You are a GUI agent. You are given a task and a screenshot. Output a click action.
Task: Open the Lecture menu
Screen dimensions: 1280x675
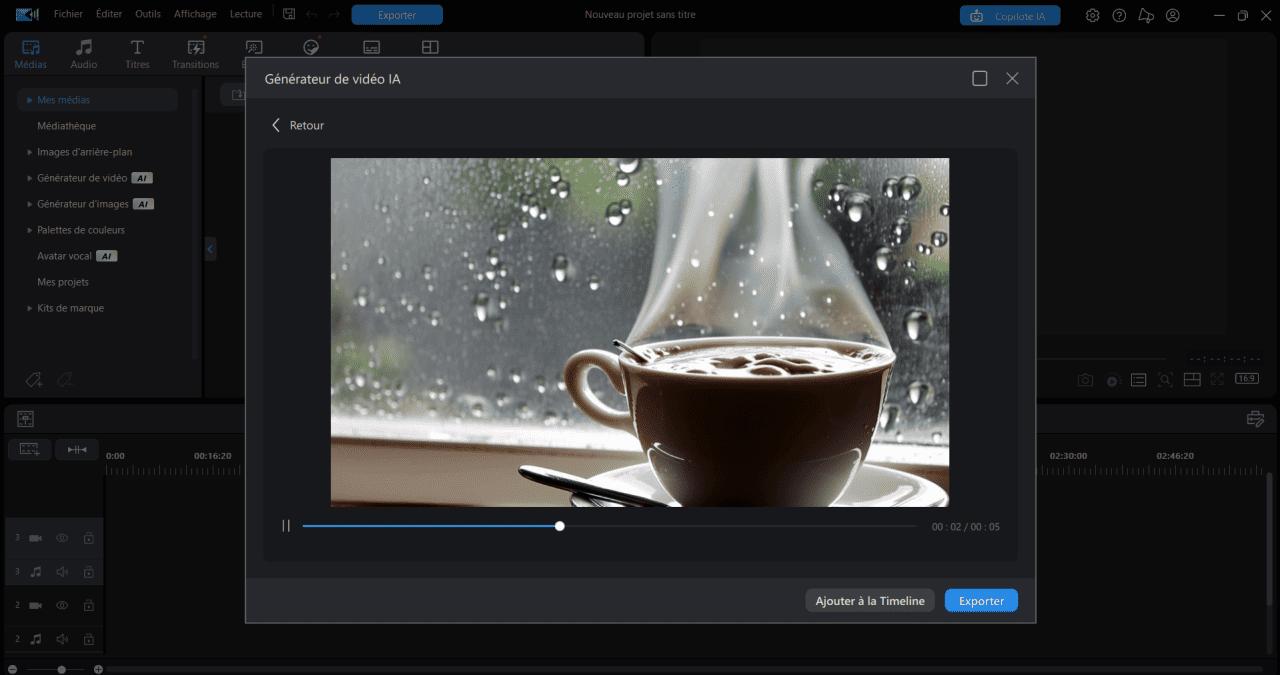246,14
